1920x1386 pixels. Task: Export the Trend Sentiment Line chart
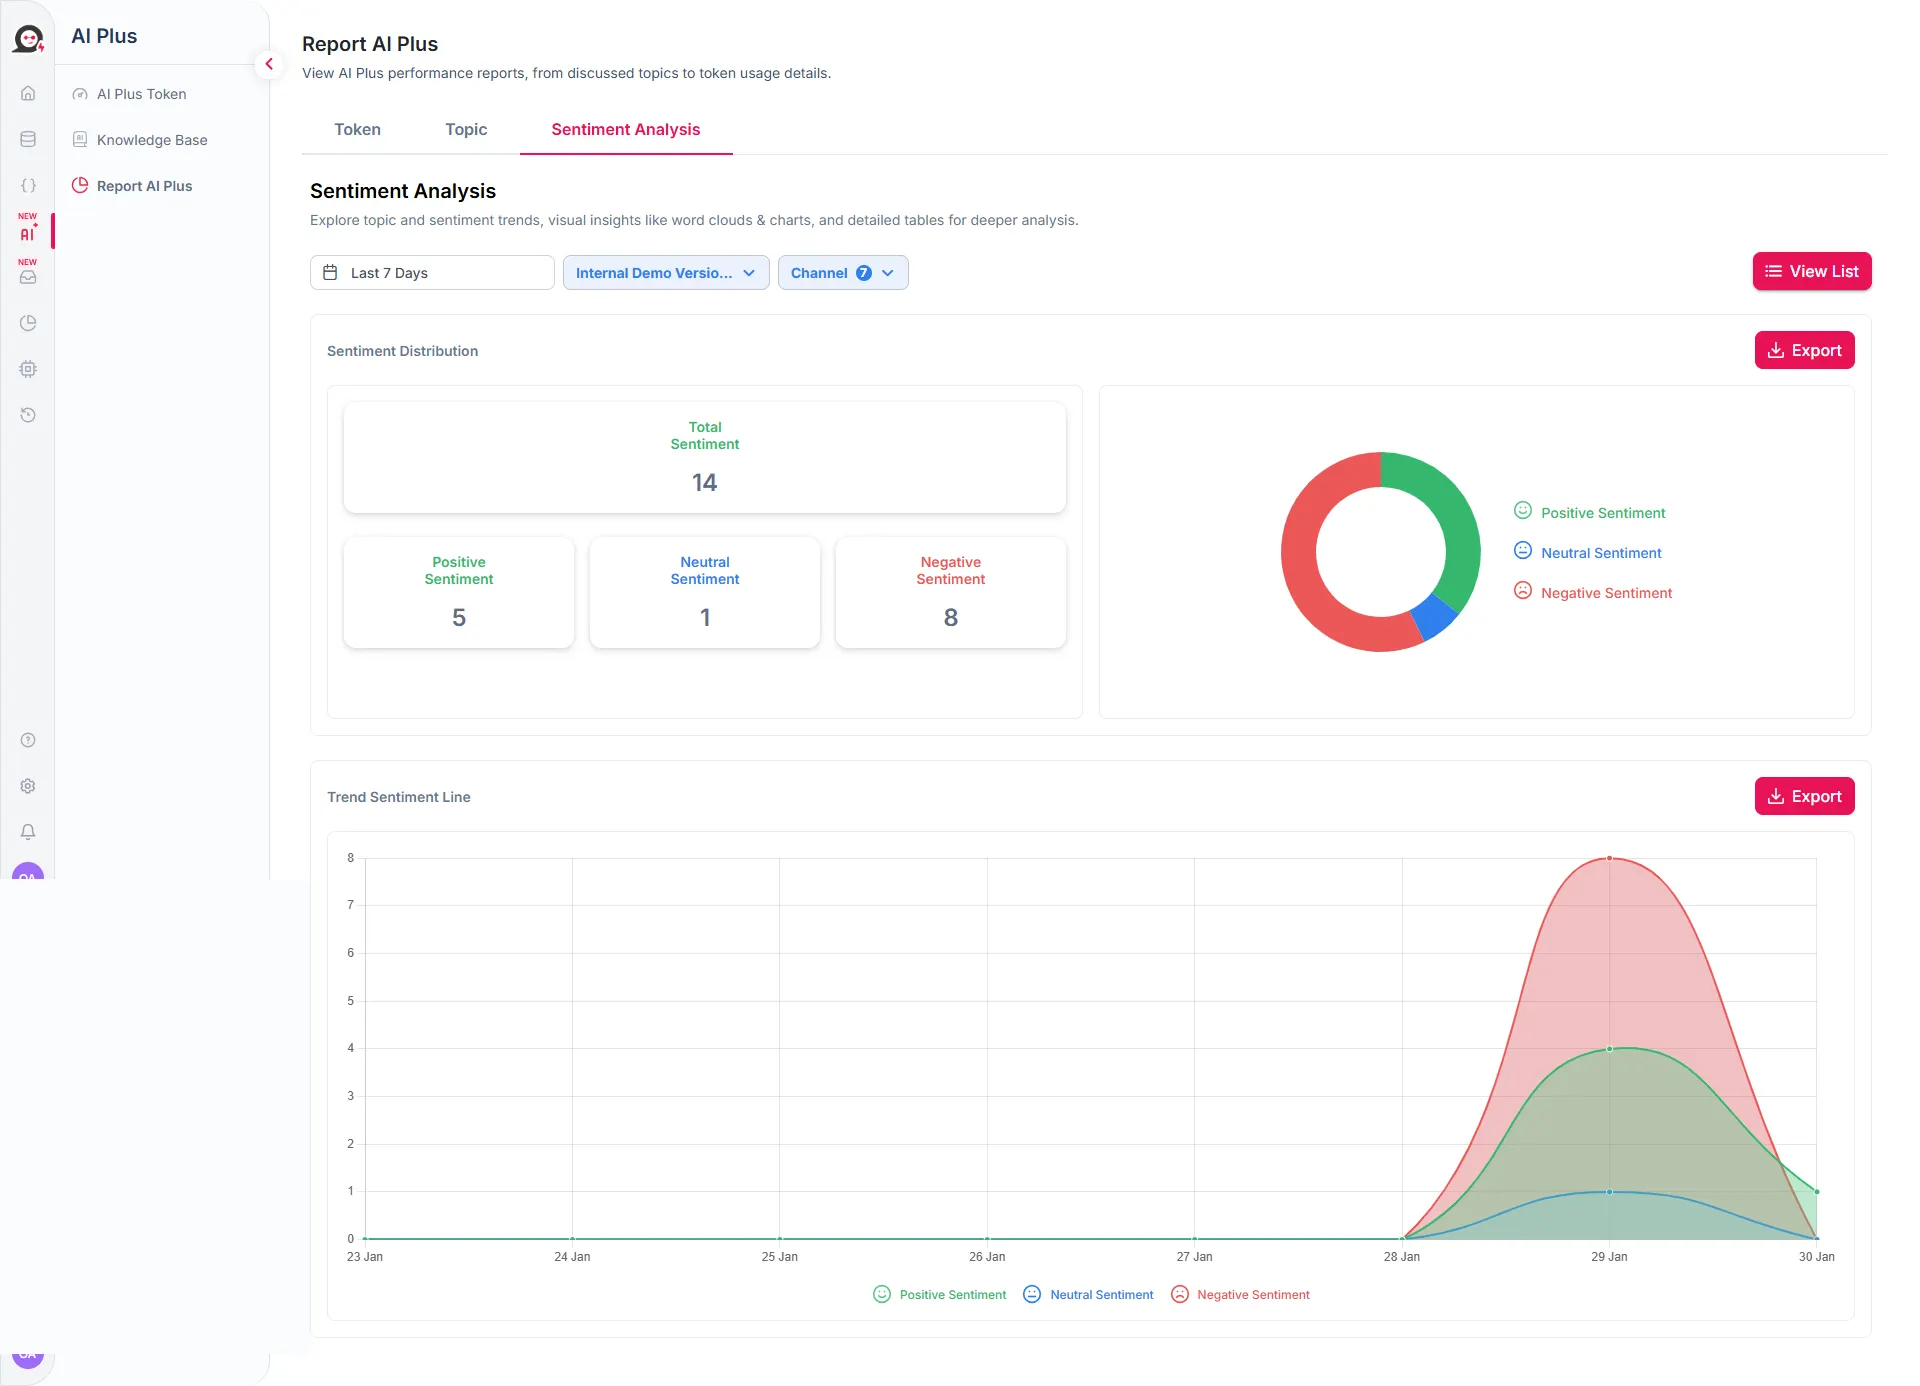click(1804, 796)
